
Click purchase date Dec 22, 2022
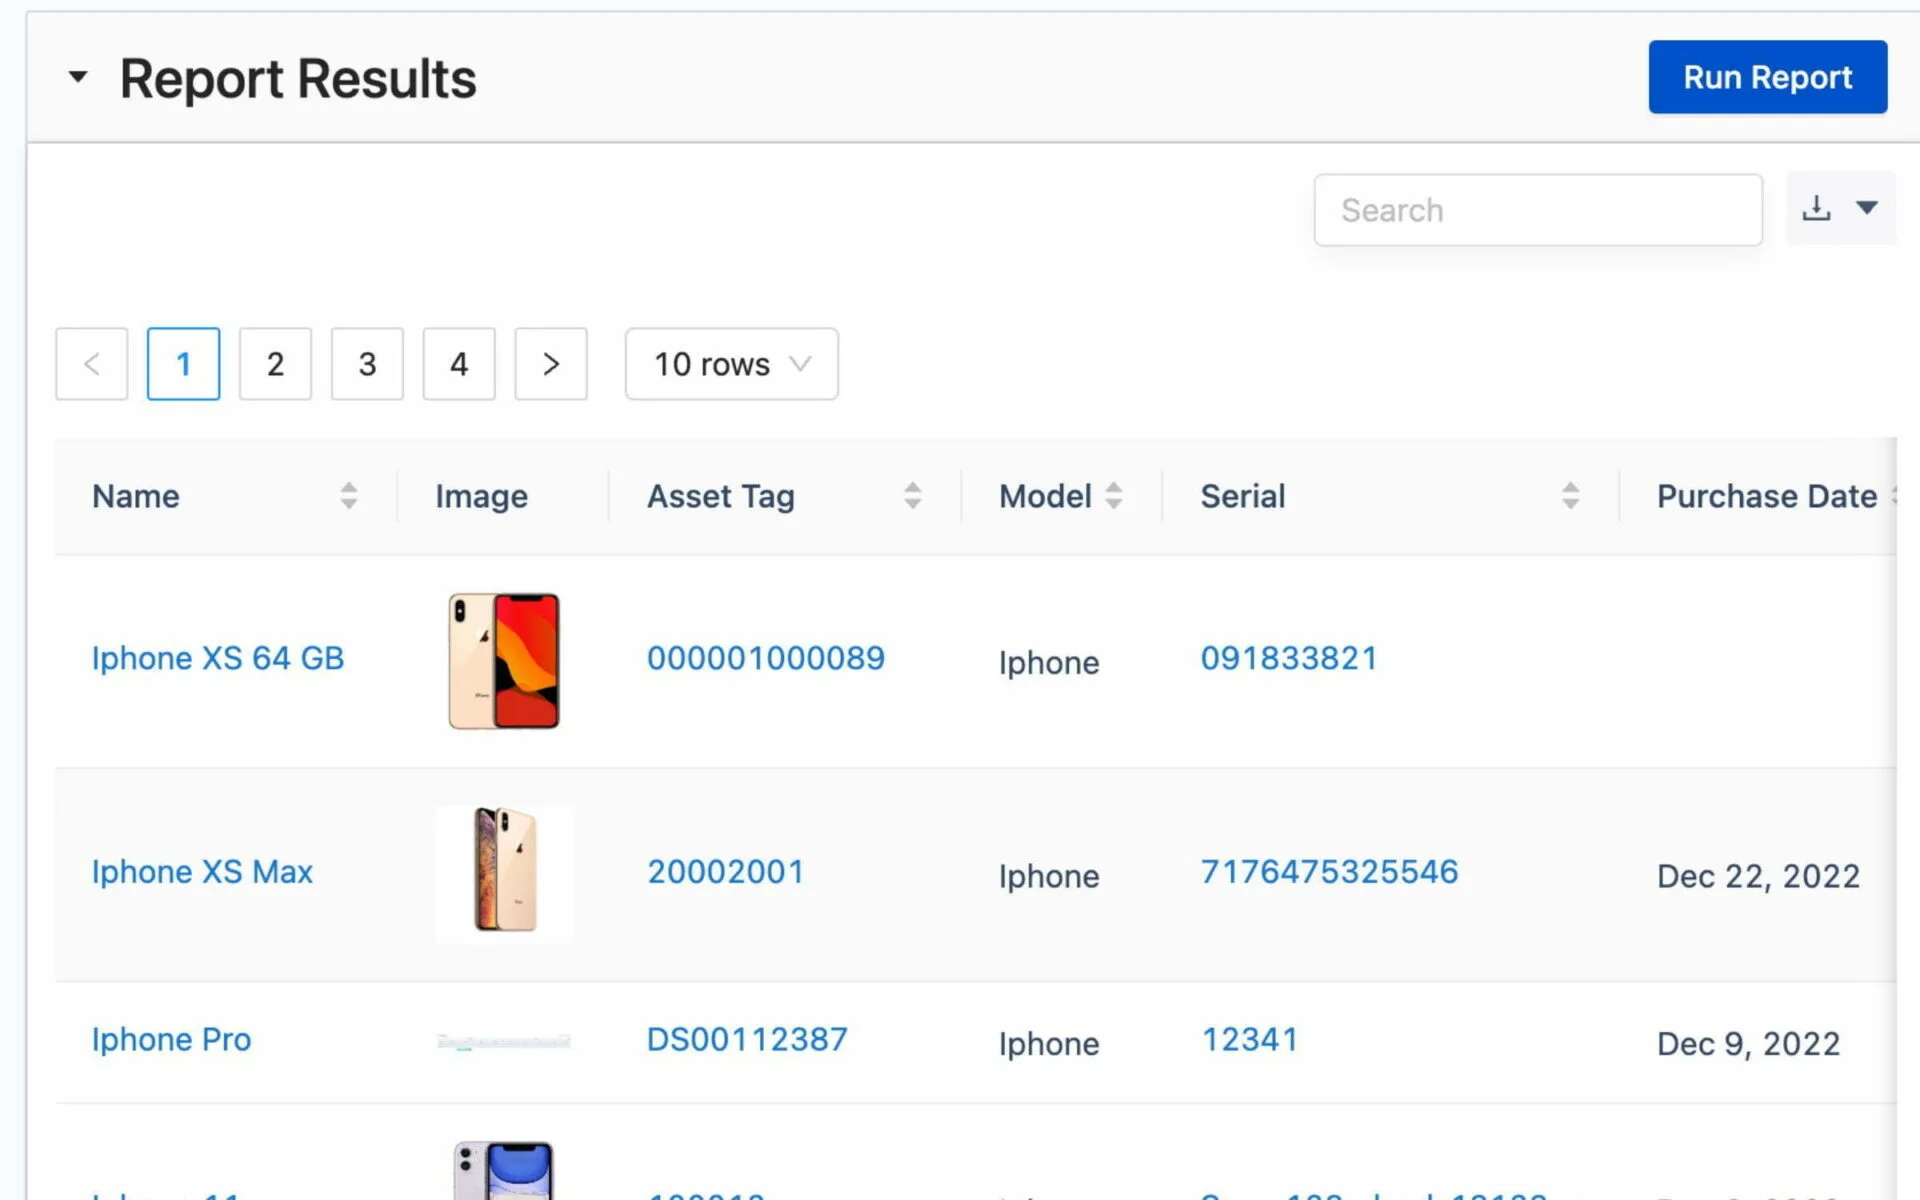[x=1758, y=877]
